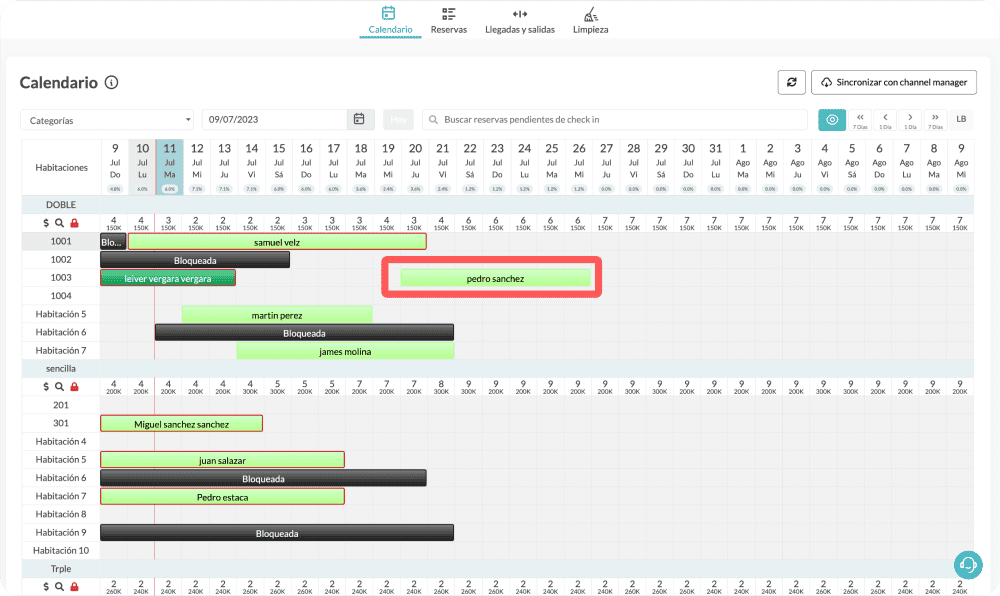1000x596 pixels.
Task: Select room 201 label
Action: tap(61, 405)
